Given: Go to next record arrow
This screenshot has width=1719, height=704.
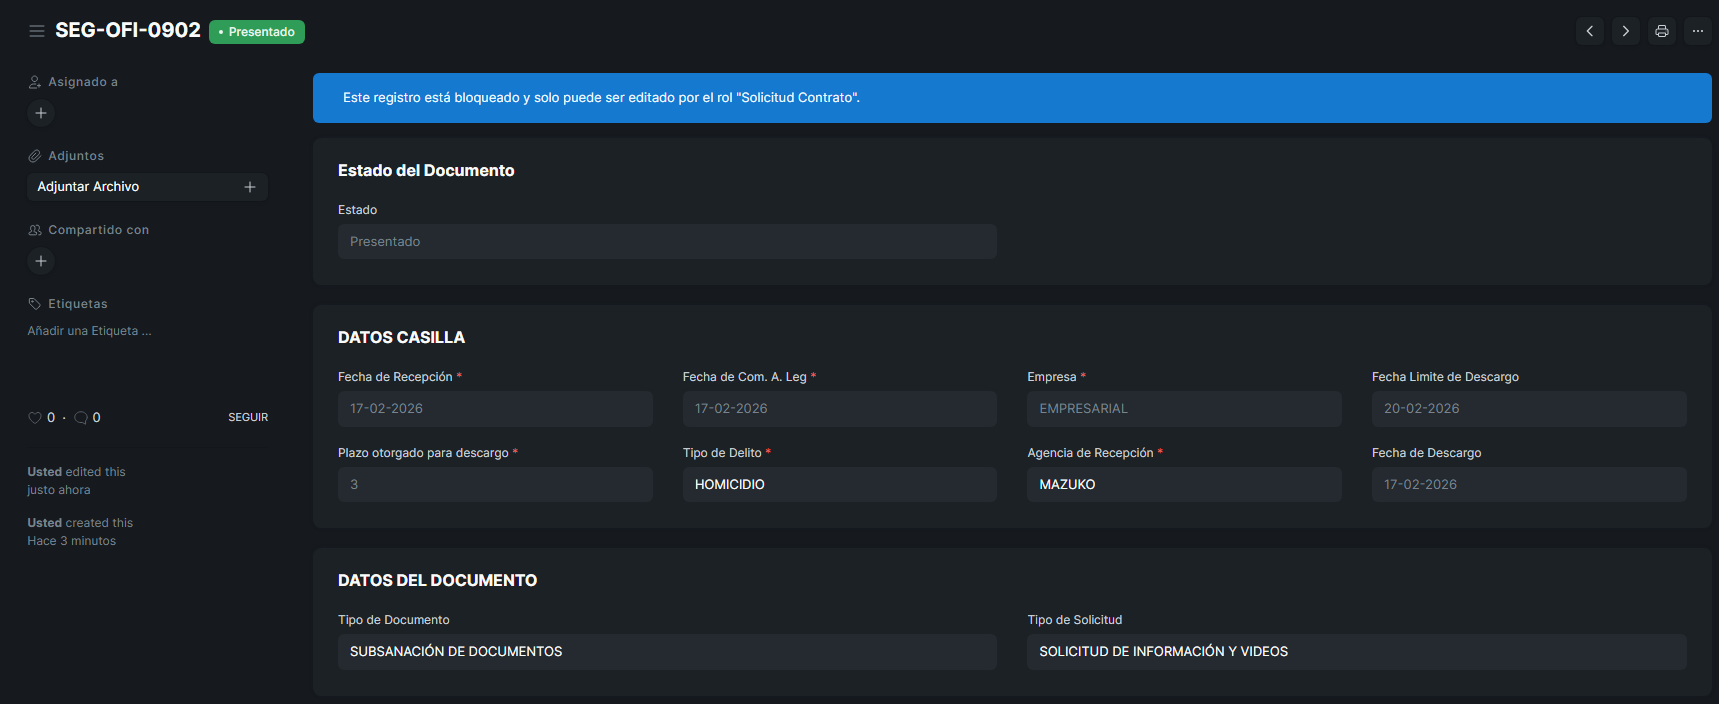Looking at the screenshot, I should (1625, 31).
